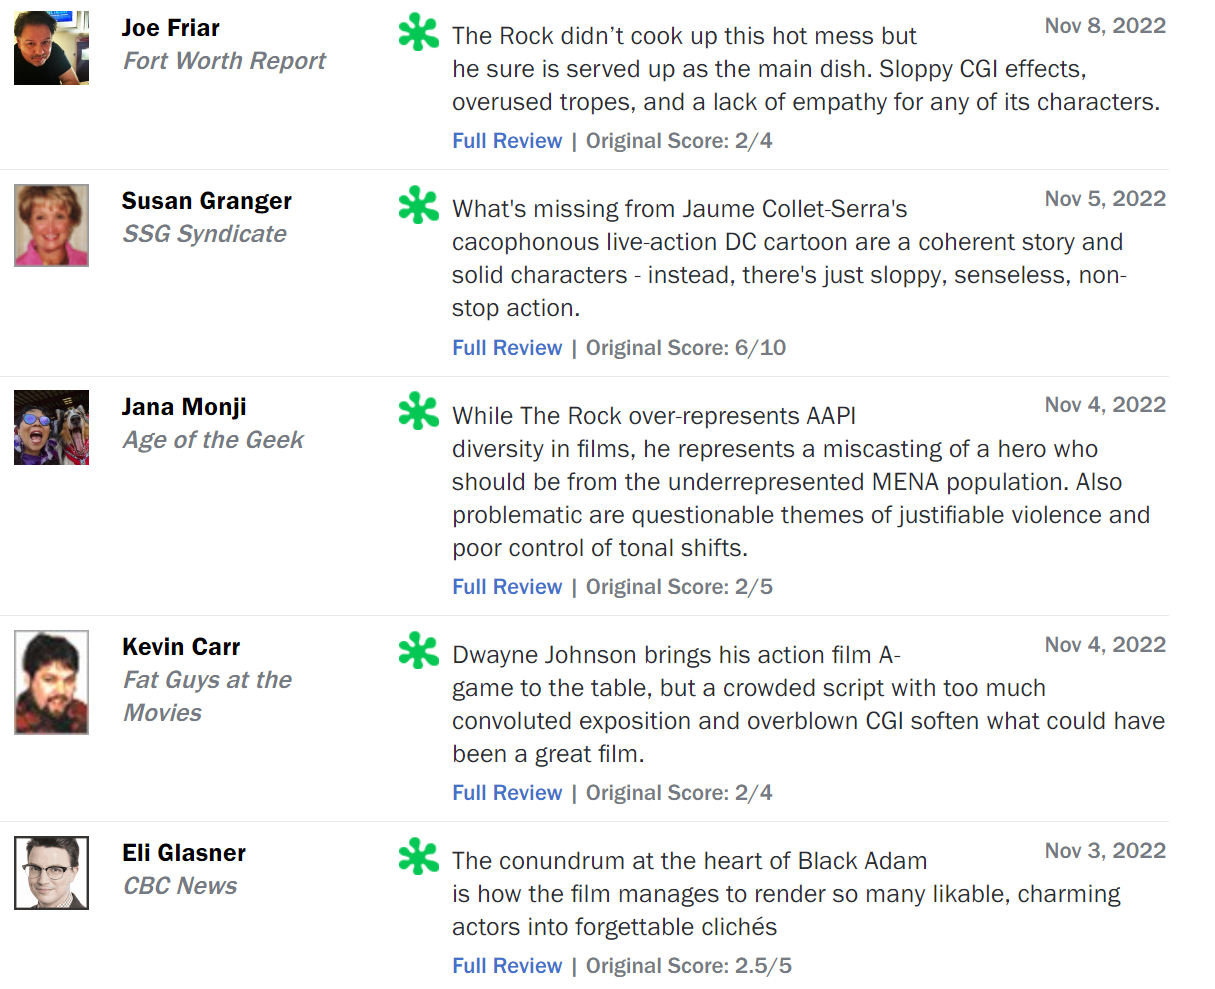Click the critic name Eli Glasner

(184, 853)
